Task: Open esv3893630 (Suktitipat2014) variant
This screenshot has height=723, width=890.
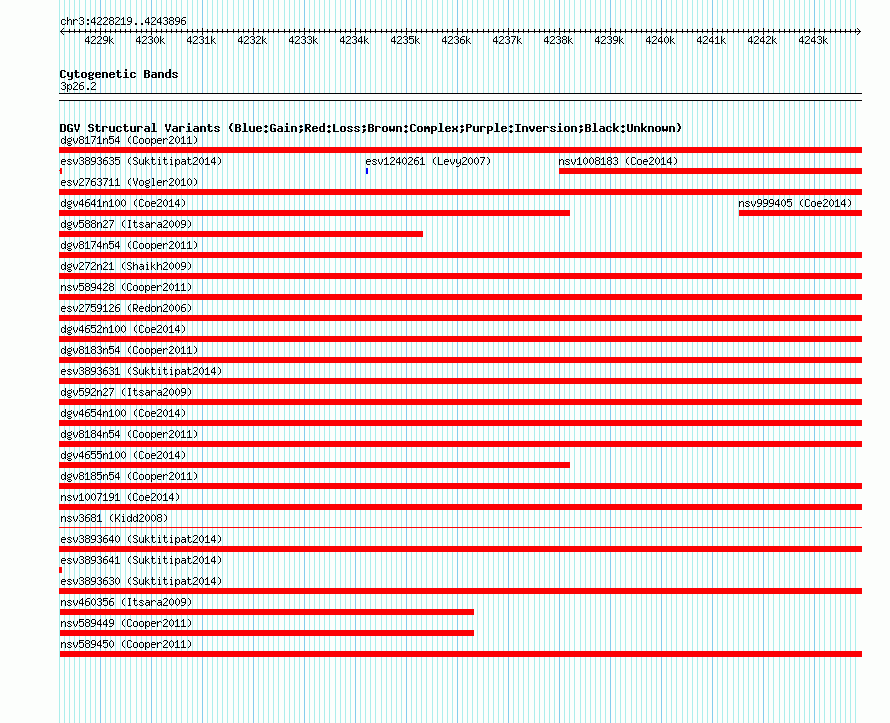Action: pyautogui.click(x=141, y=581)
